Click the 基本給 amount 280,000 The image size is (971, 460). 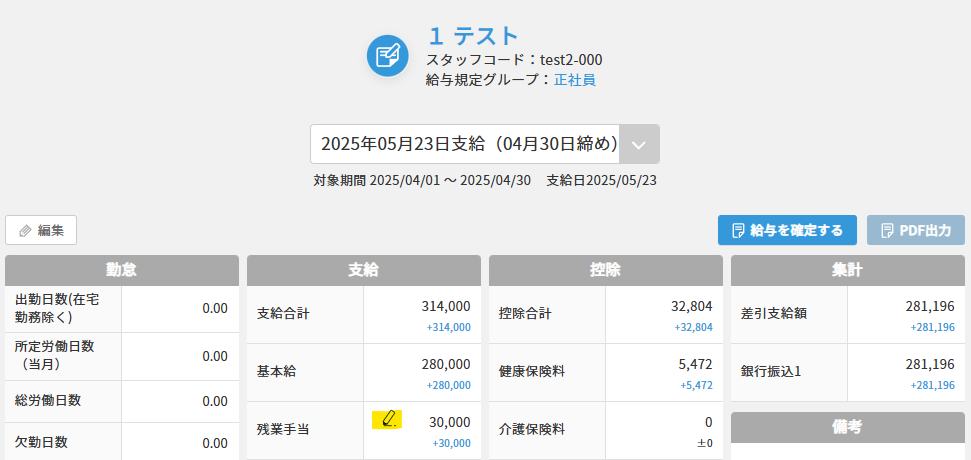tap(447, 364)
